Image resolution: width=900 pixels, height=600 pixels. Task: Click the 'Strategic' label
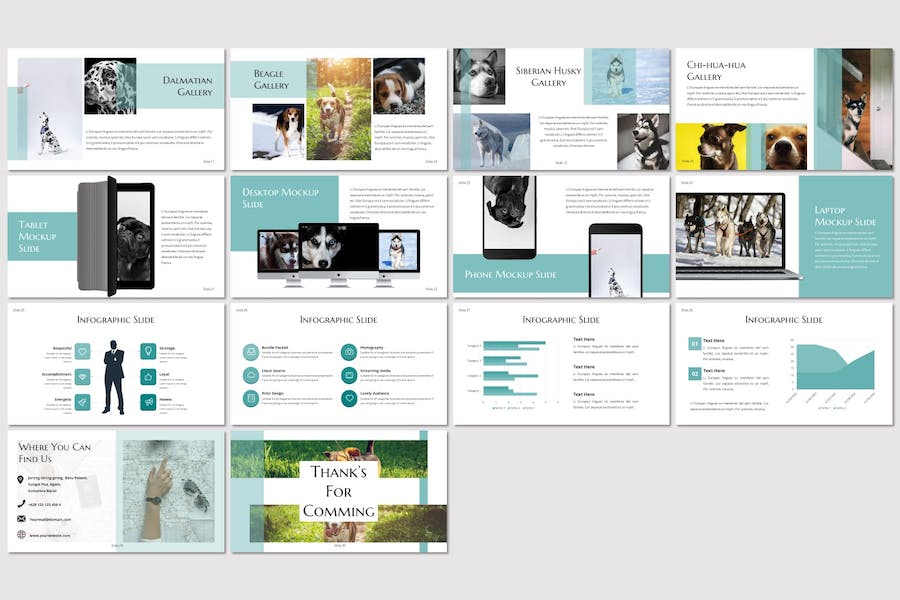click(x=167, y=348)
